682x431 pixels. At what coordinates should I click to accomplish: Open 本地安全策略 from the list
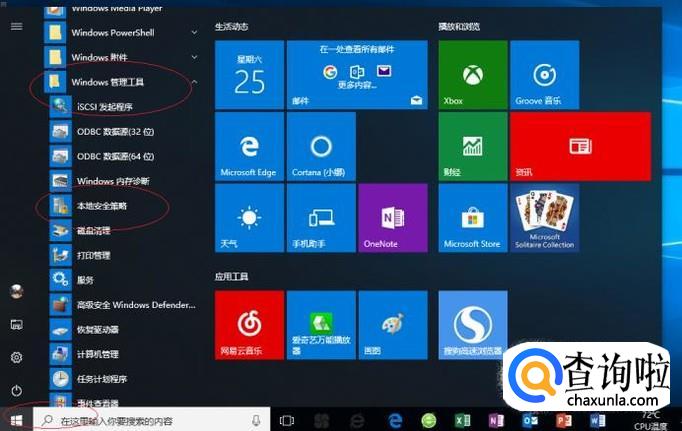(x=123, y=206)
